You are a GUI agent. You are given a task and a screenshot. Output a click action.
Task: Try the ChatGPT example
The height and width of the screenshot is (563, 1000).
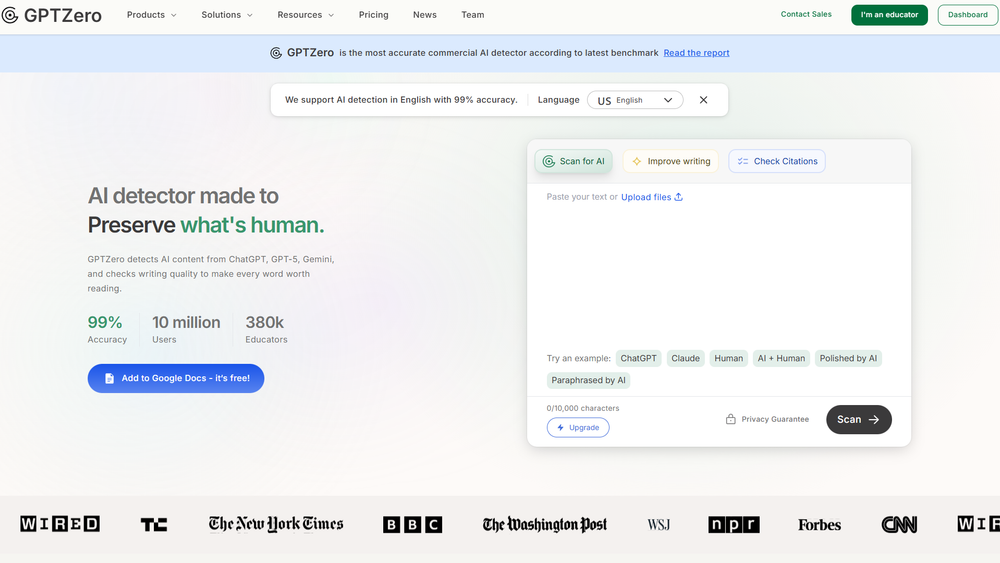(638, 358)
